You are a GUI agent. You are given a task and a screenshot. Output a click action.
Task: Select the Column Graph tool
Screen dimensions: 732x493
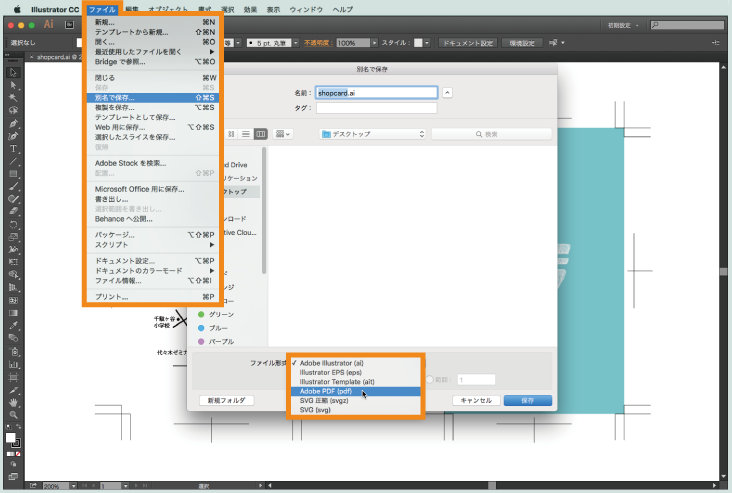pos(13,364)
